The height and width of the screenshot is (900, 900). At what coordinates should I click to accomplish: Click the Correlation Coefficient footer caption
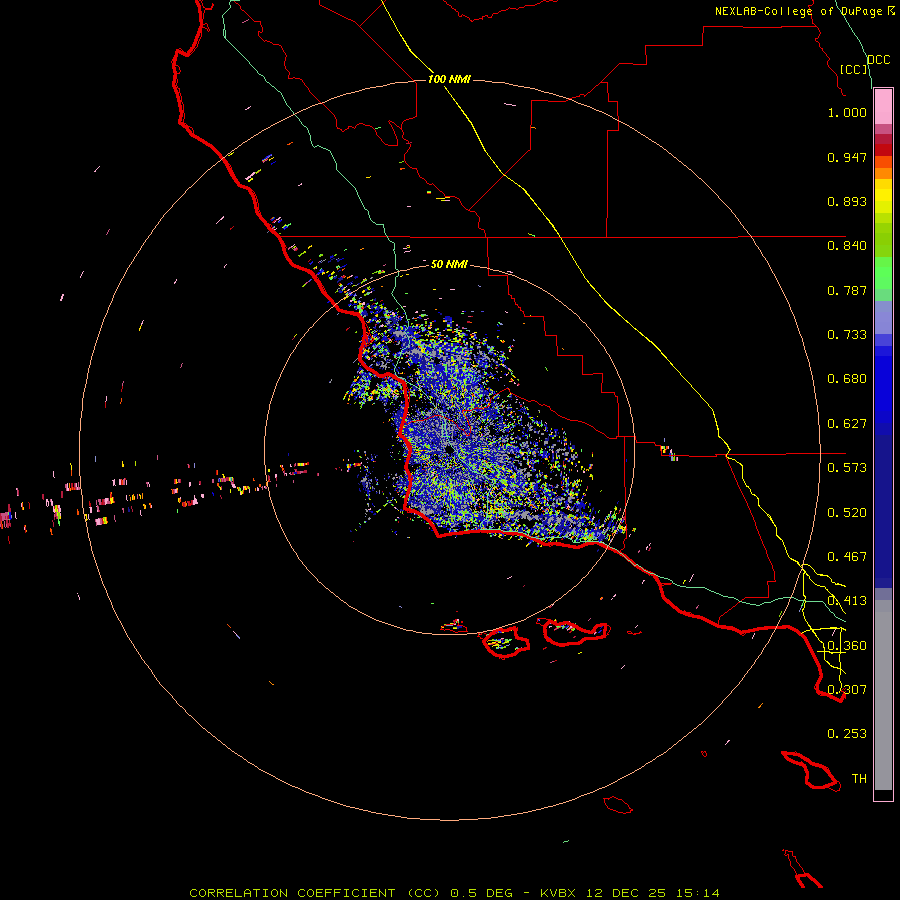(455, 893)
